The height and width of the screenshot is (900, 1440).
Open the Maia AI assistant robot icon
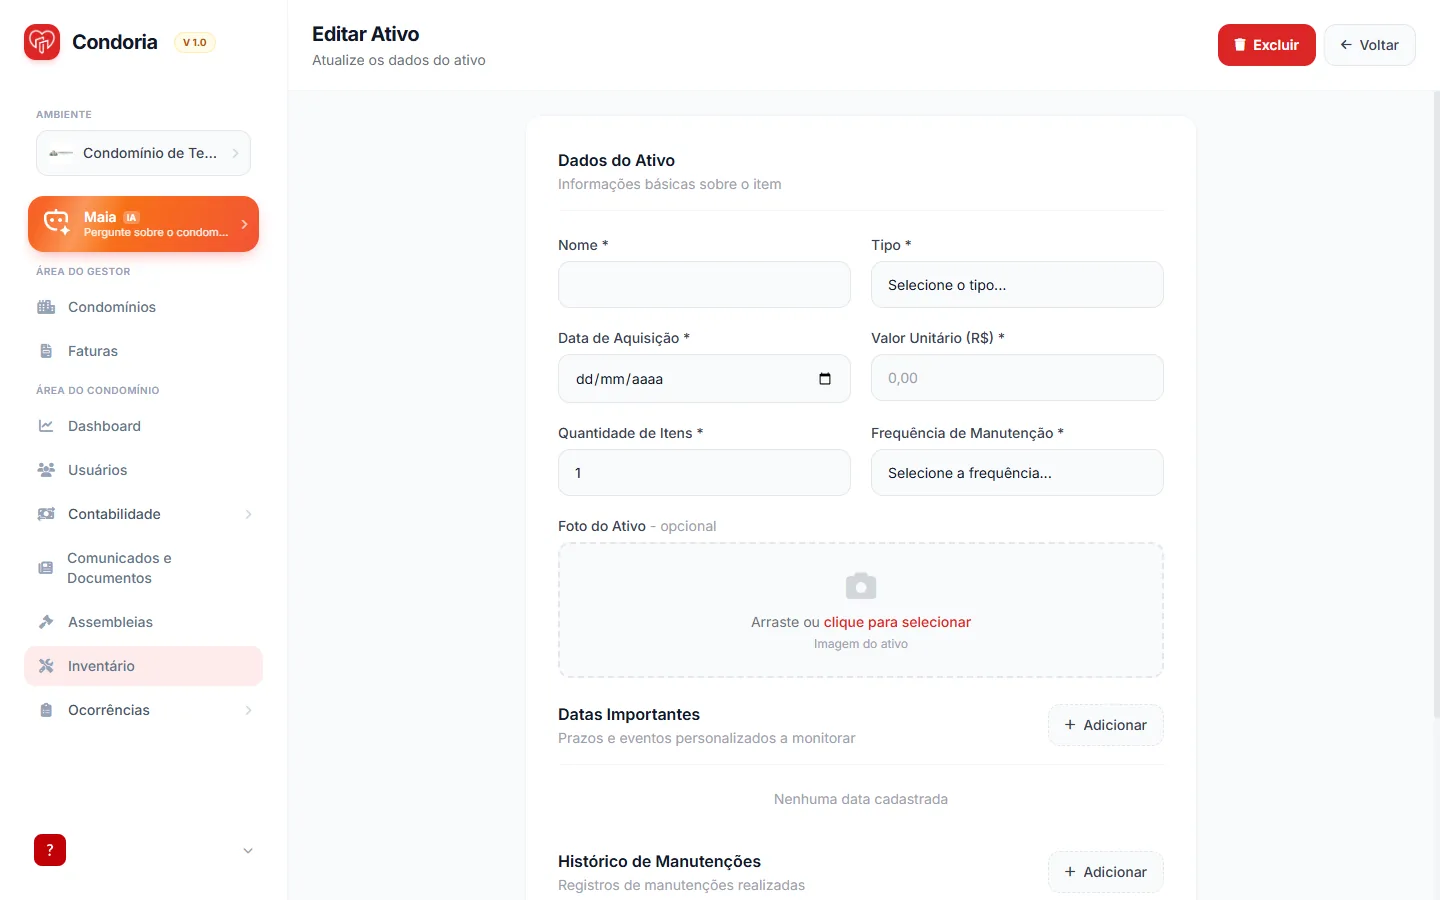coord(57,223)
